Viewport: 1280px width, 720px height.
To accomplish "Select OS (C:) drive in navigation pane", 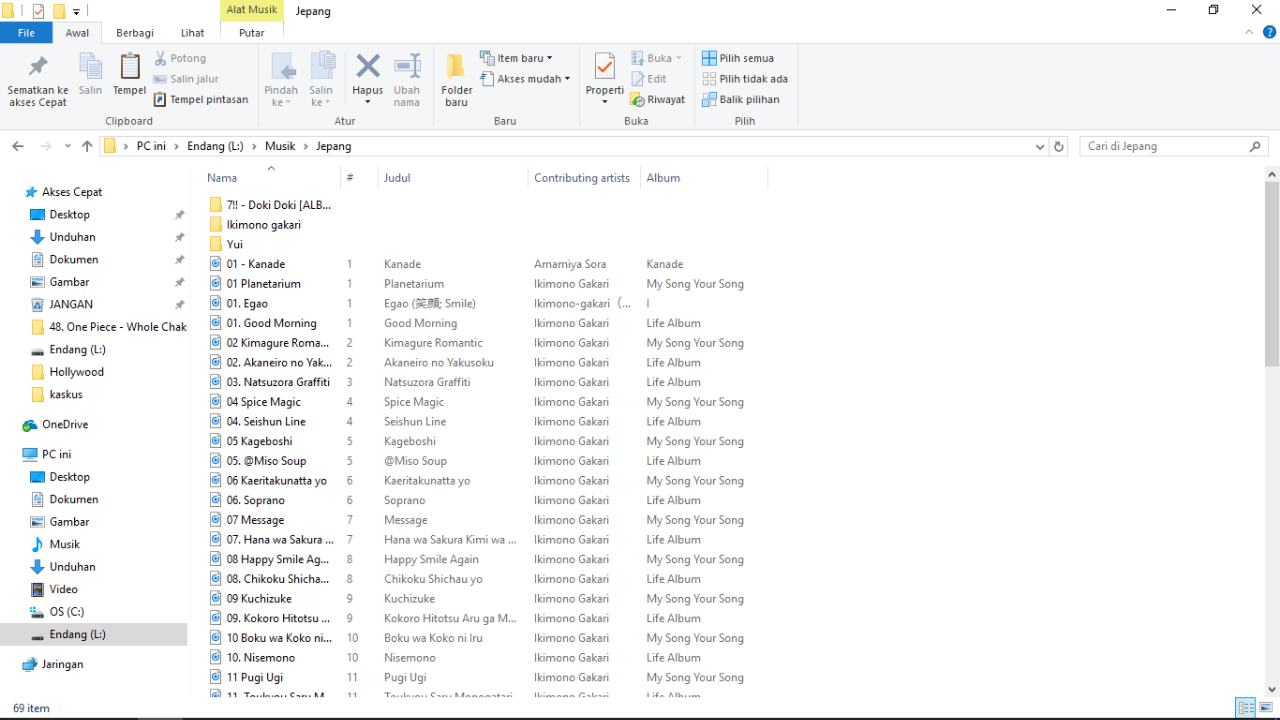I will click(67, 612).
